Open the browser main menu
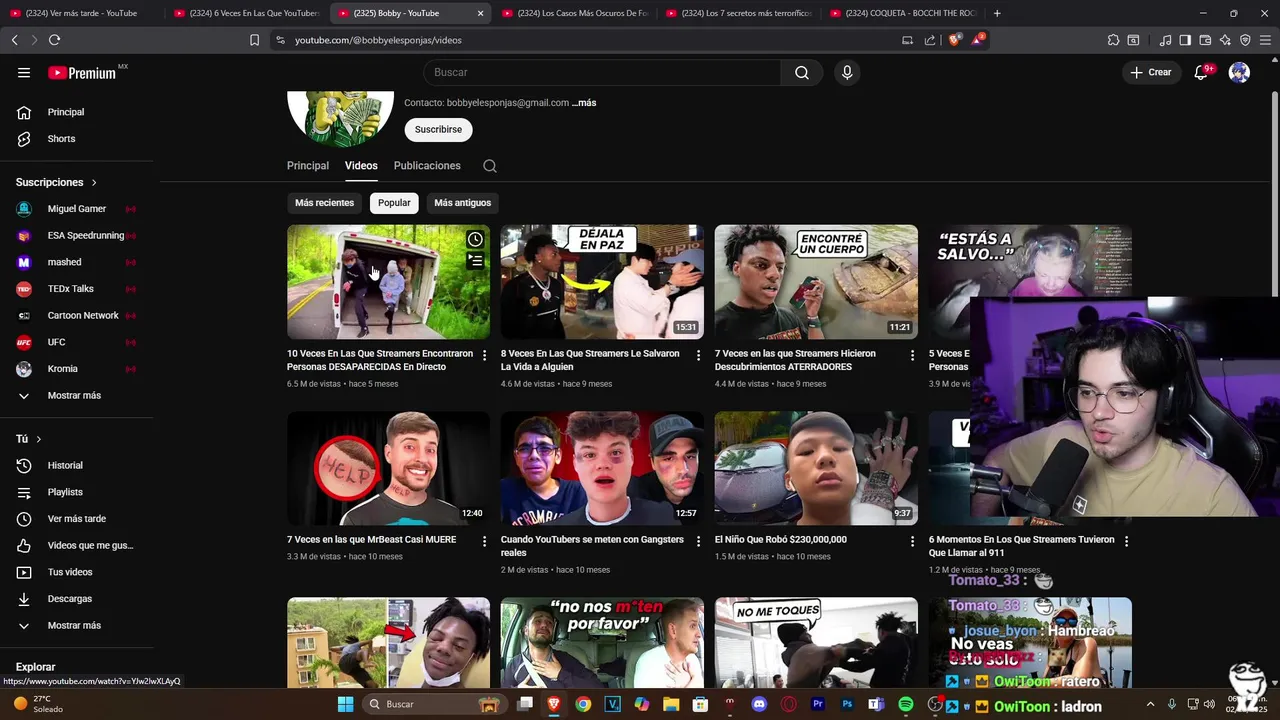The image size is (1280, 720). click(1265, 40)
